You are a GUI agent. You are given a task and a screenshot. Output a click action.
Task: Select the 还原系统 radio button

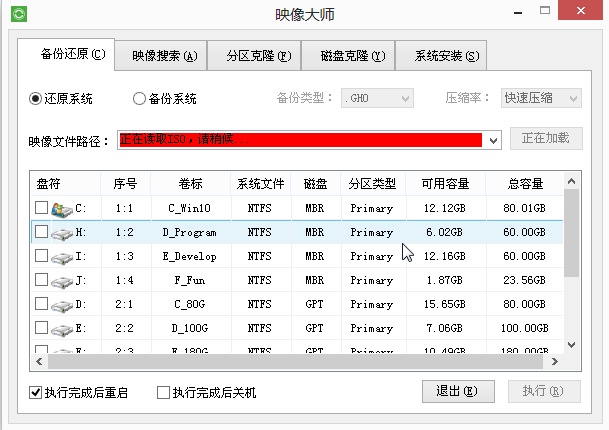pyautogui.click(x=35, y=99)
